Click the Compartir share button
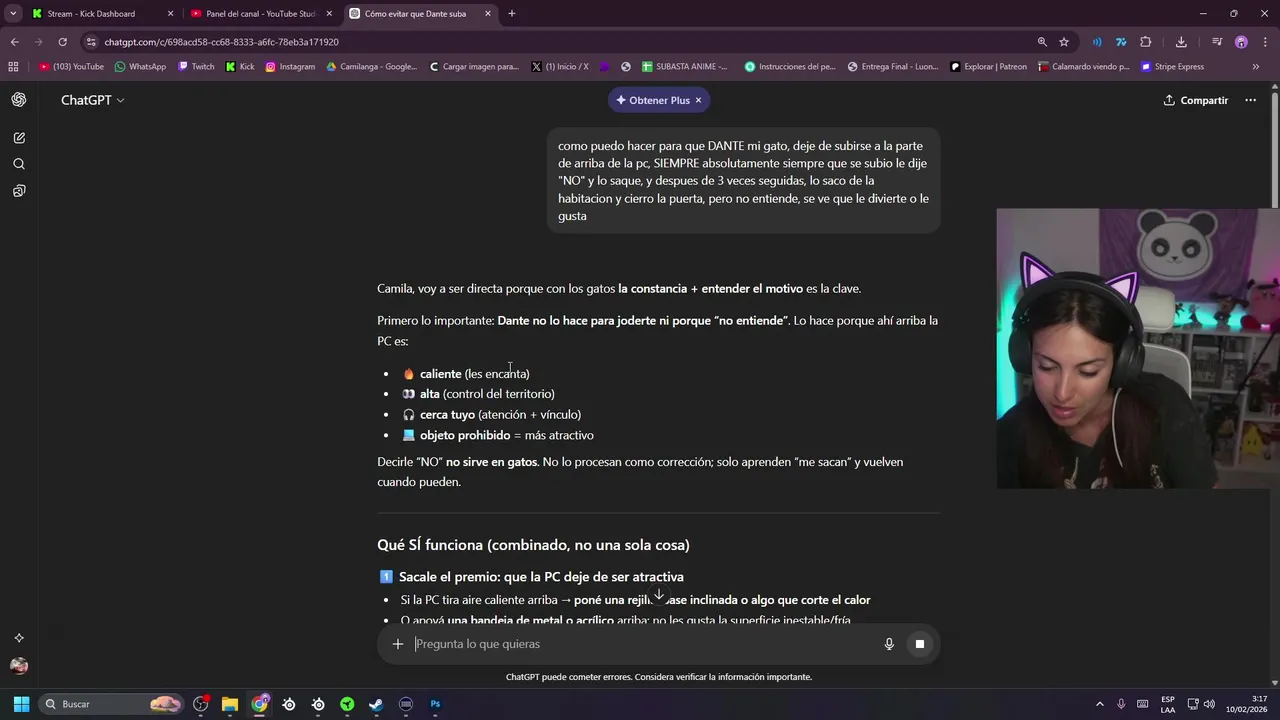The height and width of the screenshot is (720, 1280). click(x=1196, y=100)
